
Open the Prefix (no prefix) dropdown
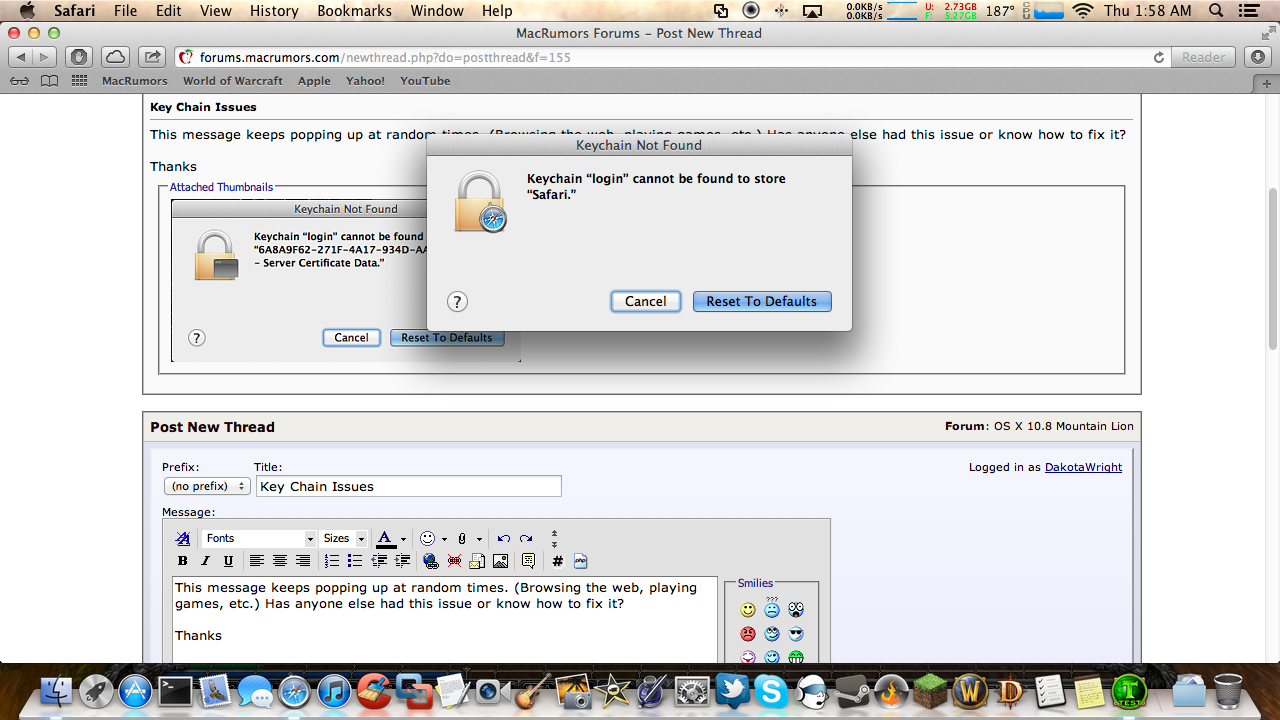[x=207, y=486]
